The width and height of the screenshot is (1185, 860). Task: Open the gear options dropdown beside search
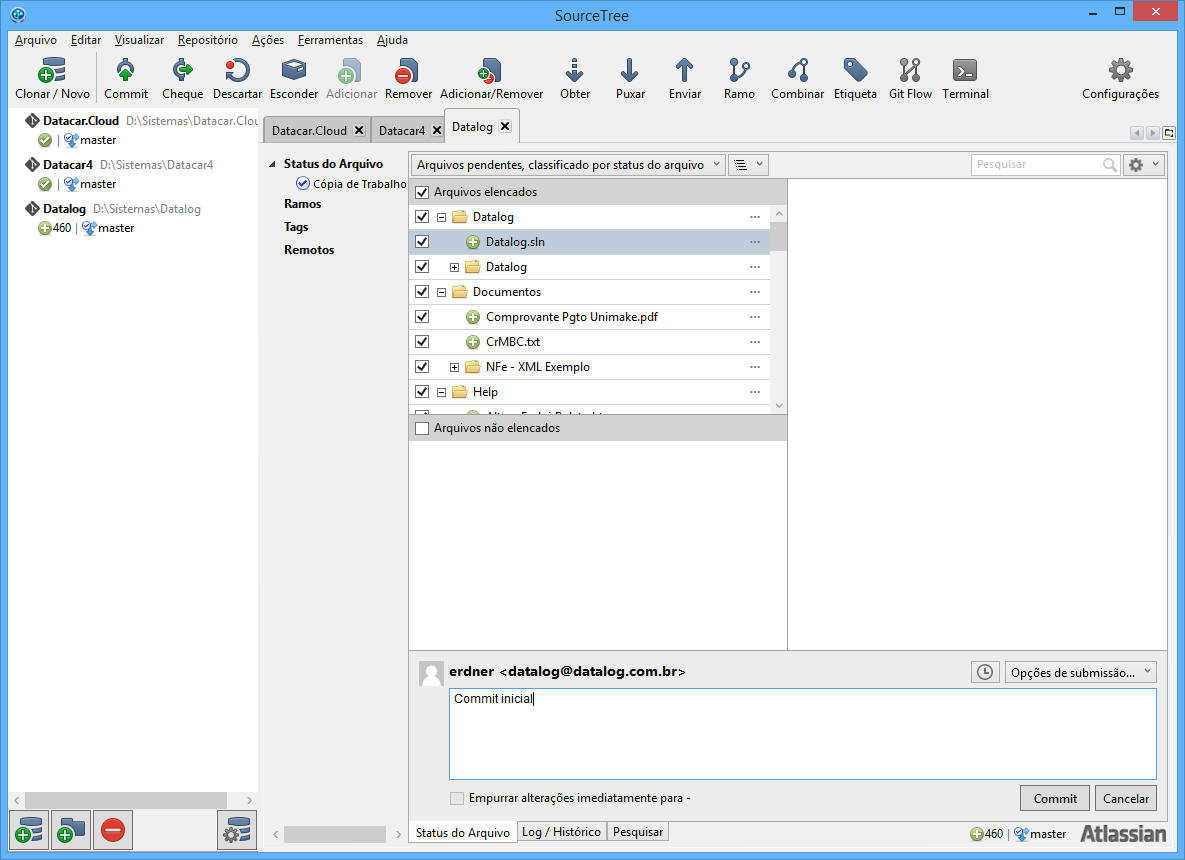click(x=1144, y=165)
